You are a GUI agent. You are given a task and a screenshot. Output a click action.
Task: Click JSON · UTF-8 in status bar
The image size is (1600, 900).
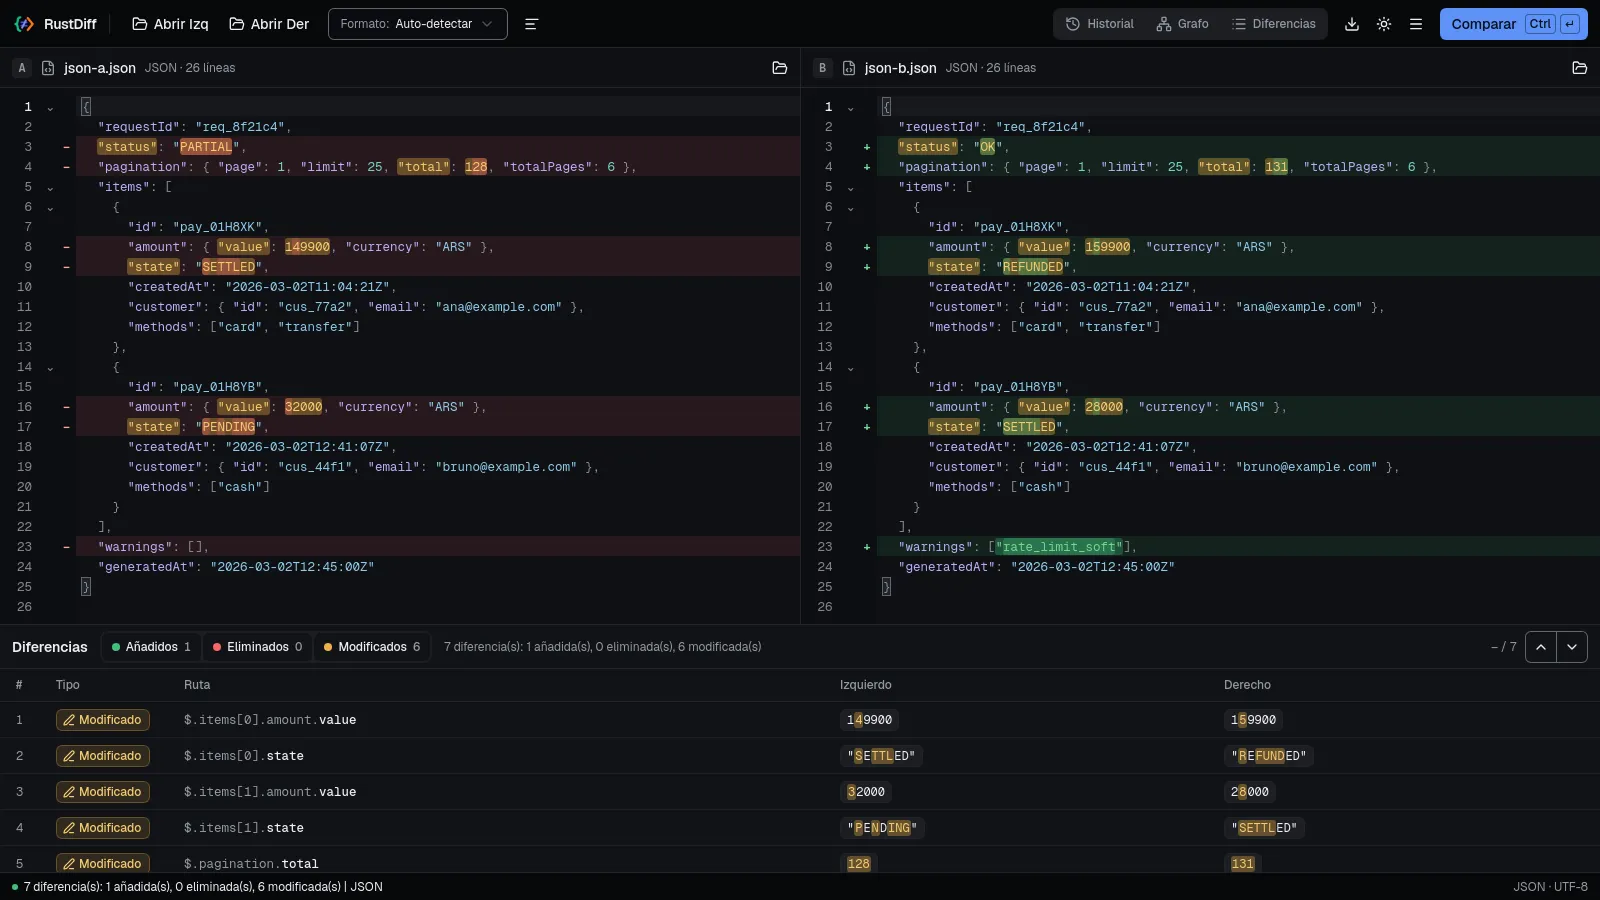tap(1550, 887)
